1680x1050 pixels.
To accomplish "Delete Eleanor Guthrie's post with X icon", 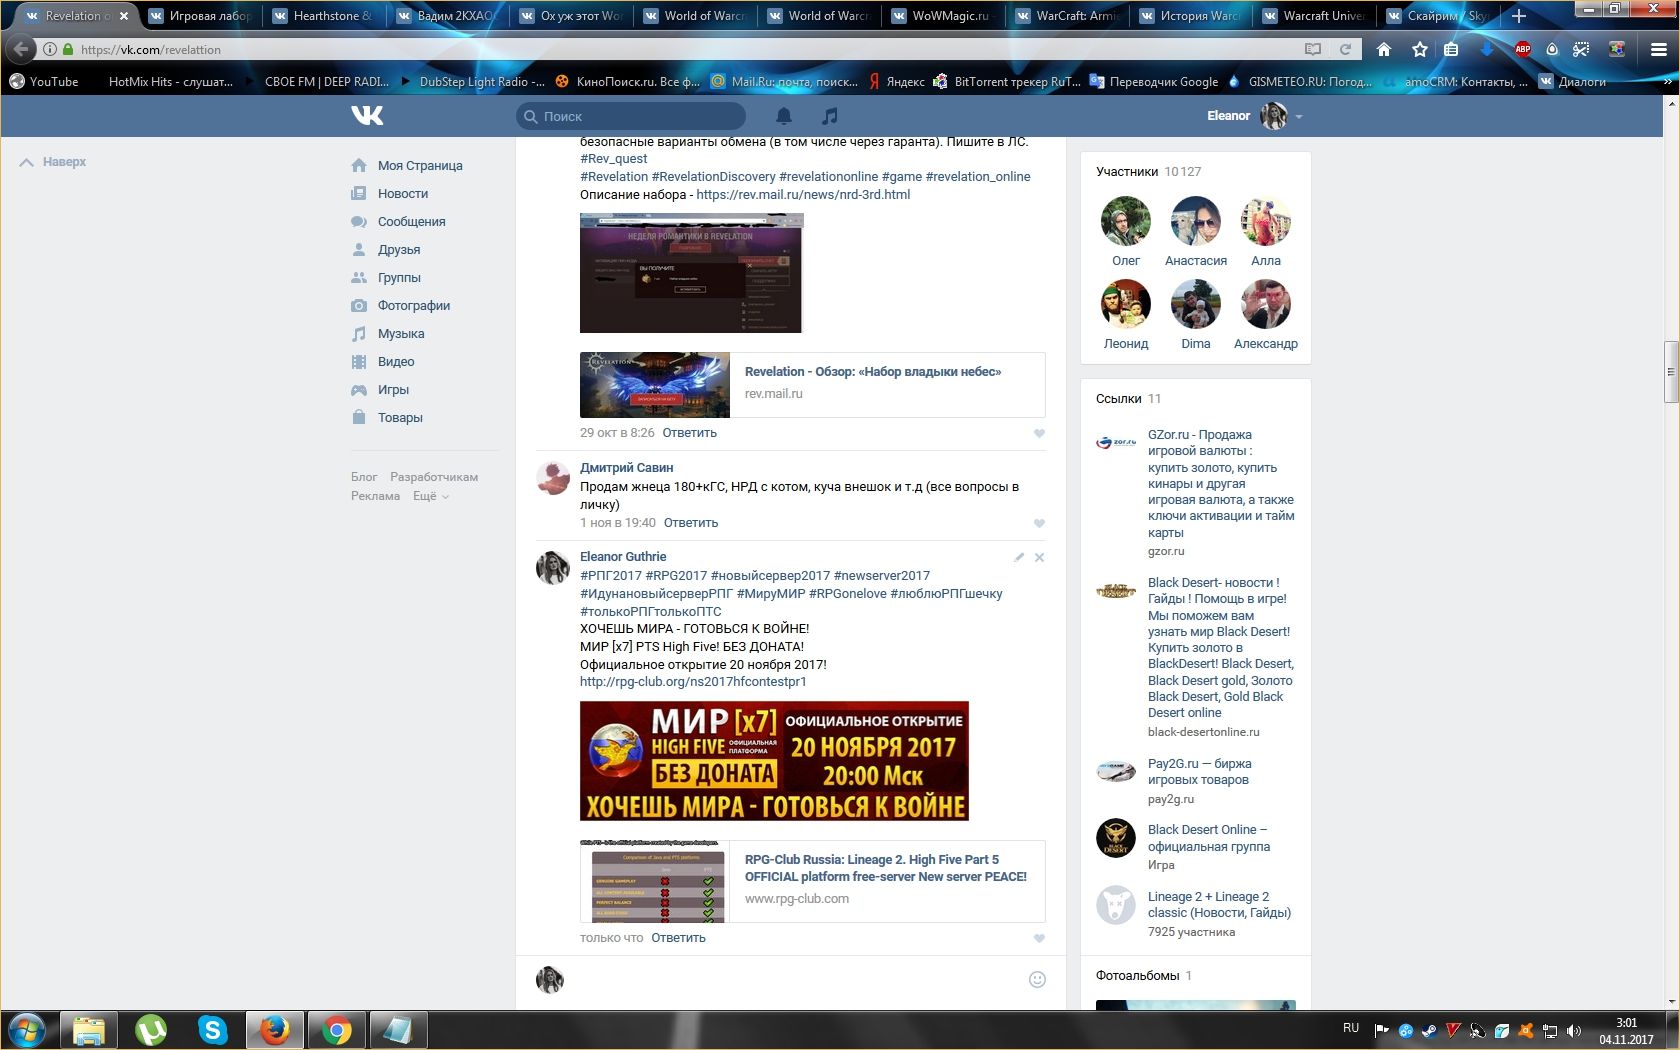I will point(1039,558).
